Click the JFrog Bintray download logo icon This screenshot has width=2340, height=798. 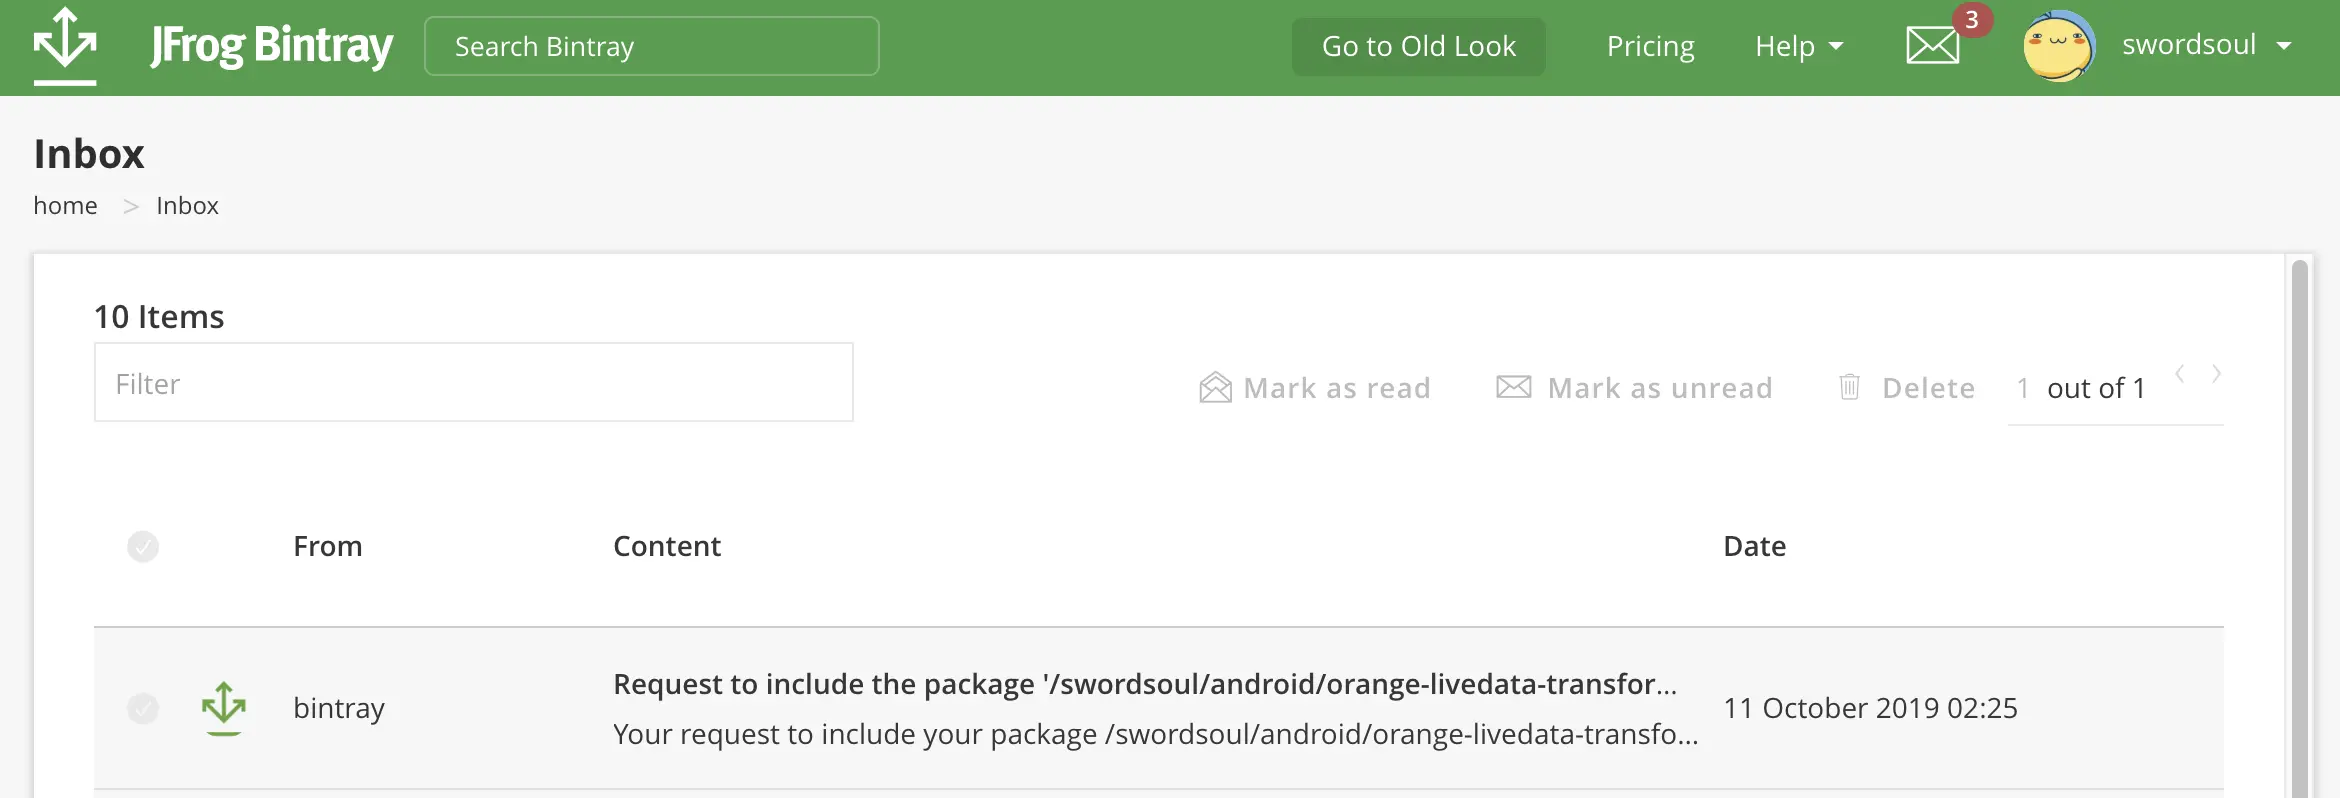pos(65,46)
